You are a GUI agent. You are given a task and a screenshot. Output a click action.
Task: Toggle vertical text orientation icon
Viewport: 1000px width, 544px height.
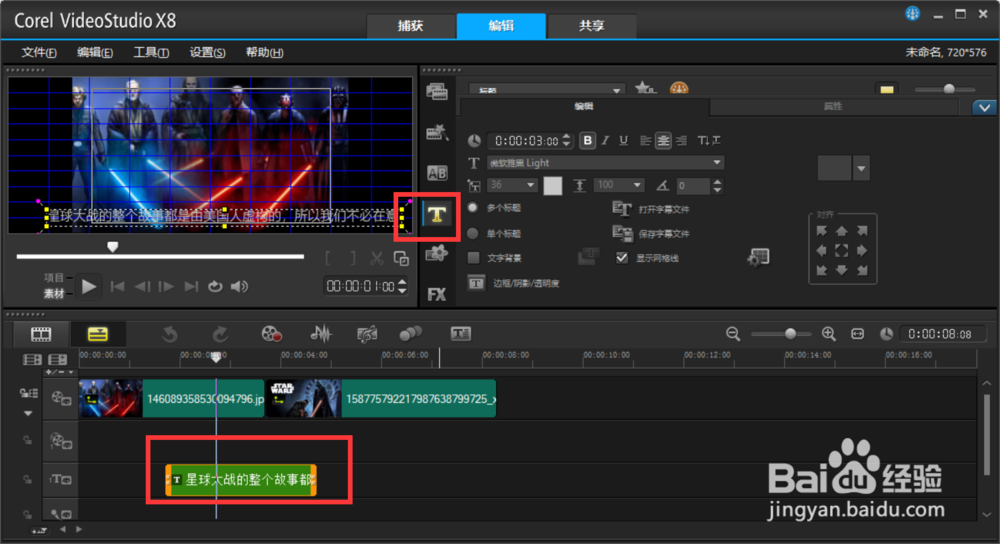(709, 140)
